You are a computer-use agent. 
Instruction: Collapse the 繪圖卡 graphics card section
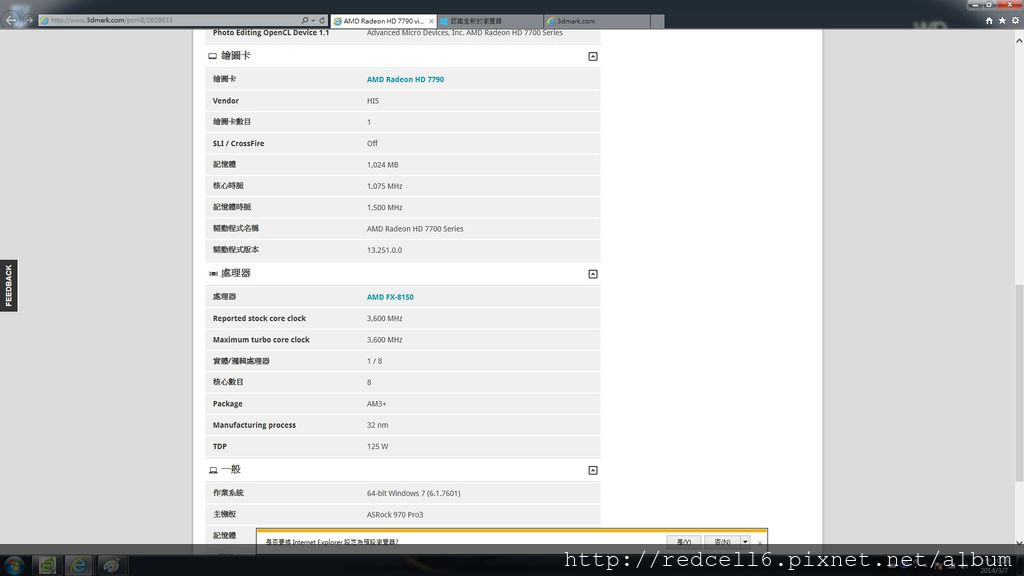(592, 56)
